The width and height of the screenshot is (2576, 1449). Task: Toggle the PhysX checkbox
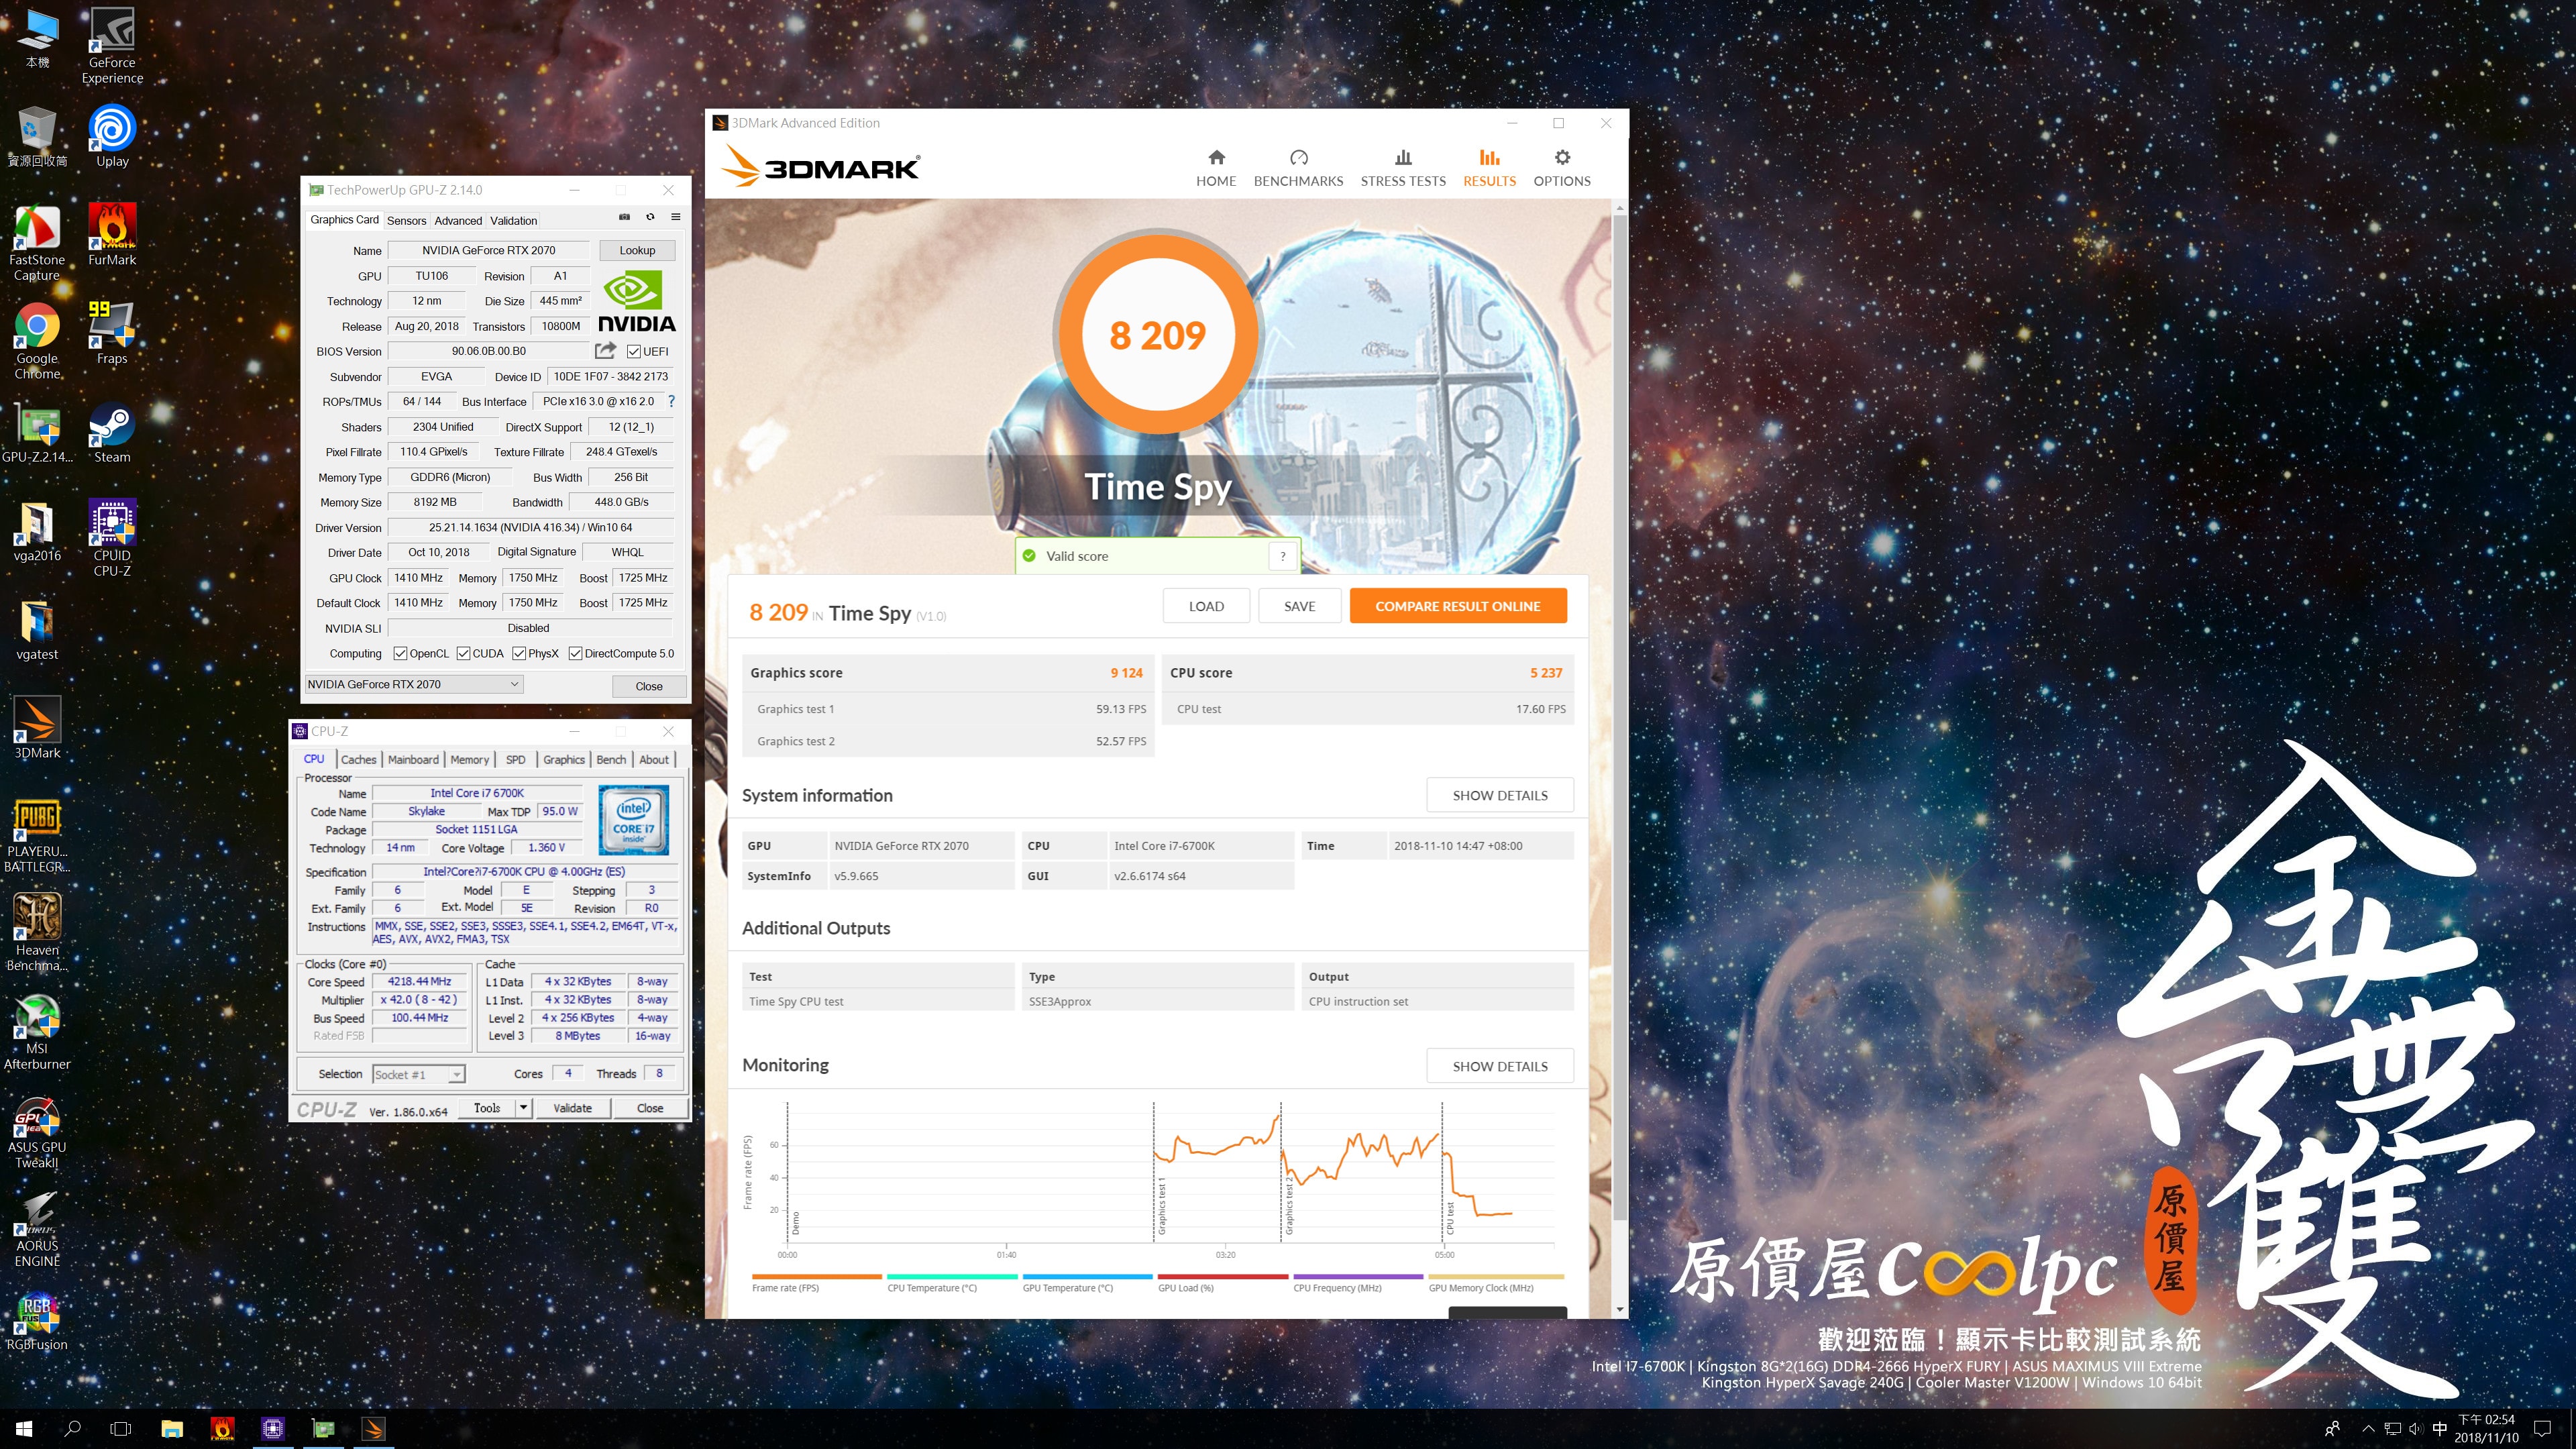(x=519, y=654)
